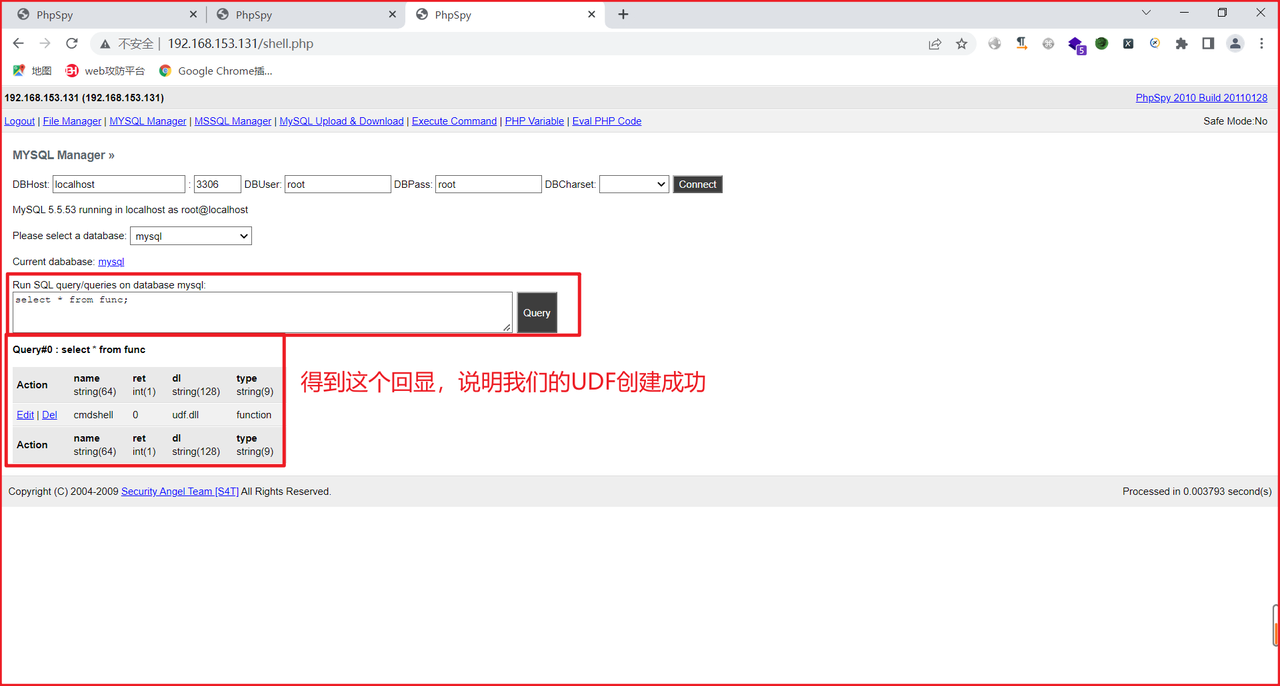
Task: Open the Chrome profile avatar
Action: click(1235, 44)
